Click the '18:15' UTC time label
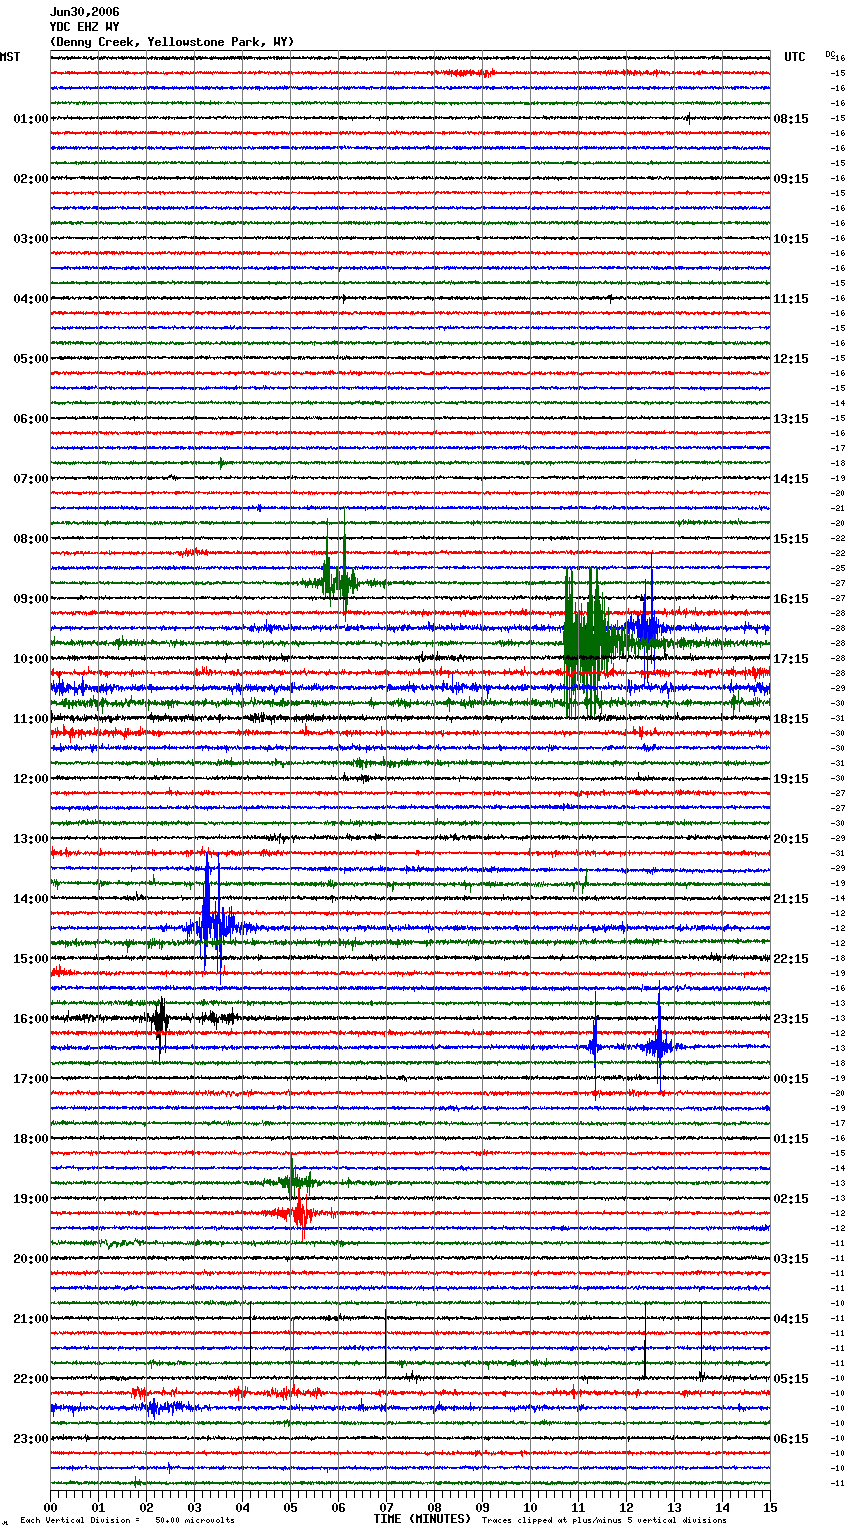The width and height of the screenshot is (850, 1534). [x=791, y=719]
